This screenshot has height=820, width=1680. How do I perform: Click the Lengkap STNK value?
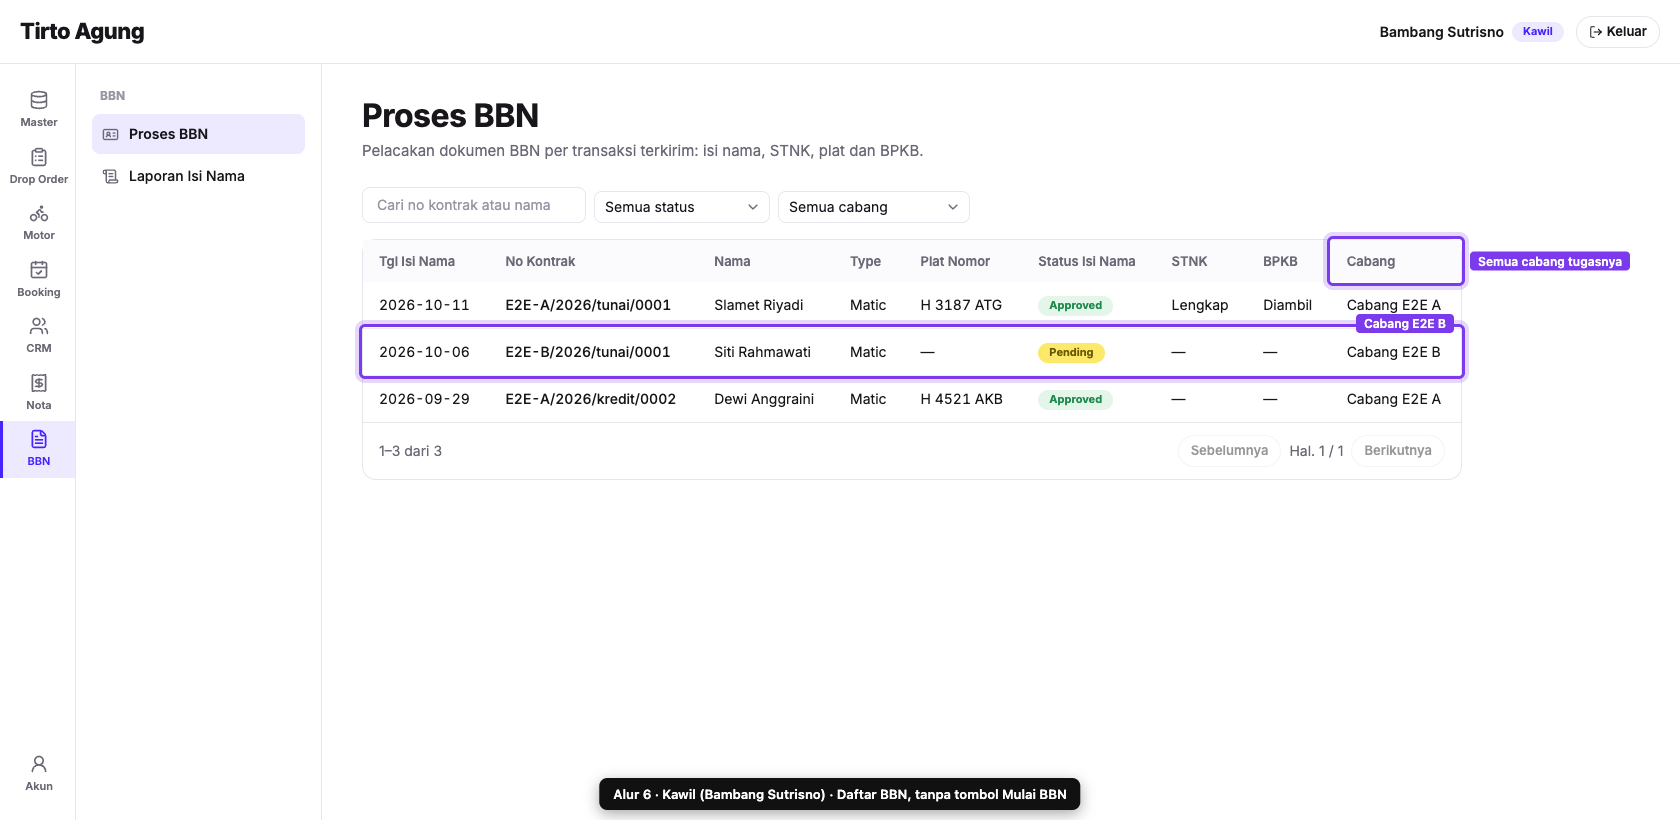[1200, 305]
